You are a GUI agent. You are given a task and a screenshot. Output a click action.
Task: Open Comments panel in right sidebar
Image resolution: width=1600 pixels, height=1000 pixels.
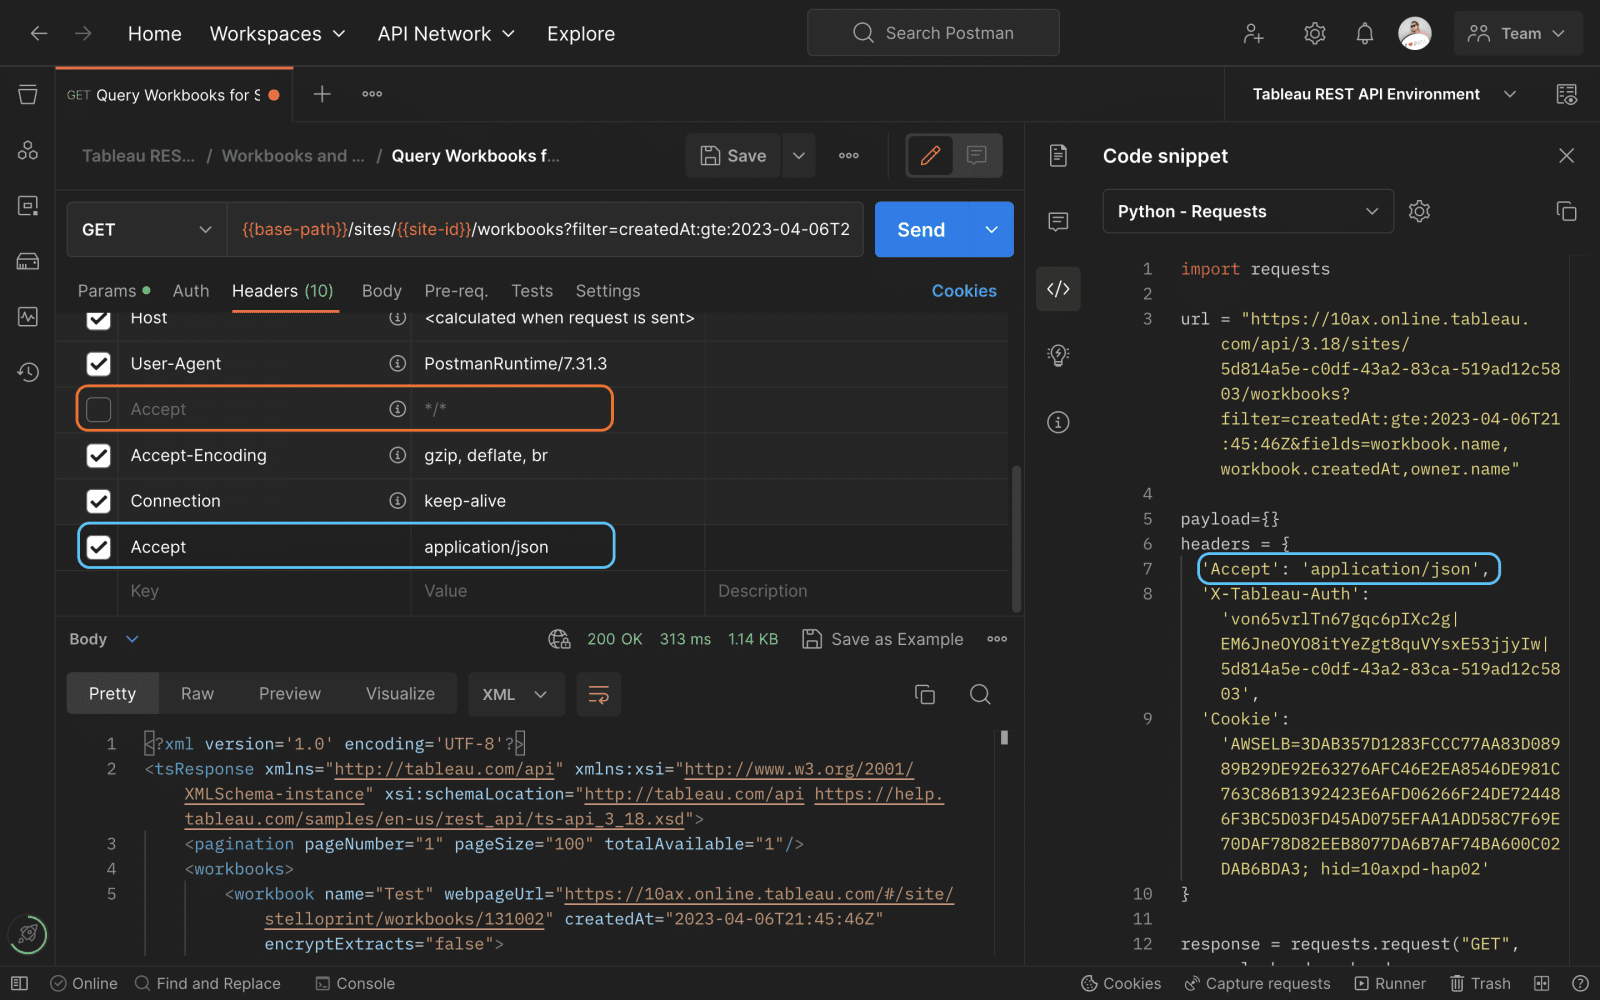click(1058, 222)
